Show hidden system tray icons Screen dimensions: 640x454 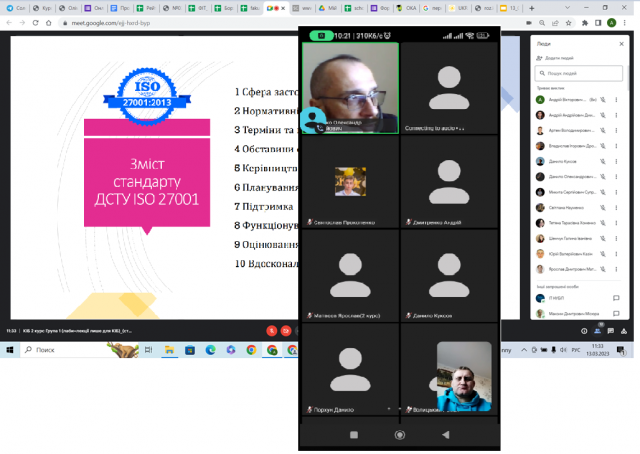[x=524, y=350]
